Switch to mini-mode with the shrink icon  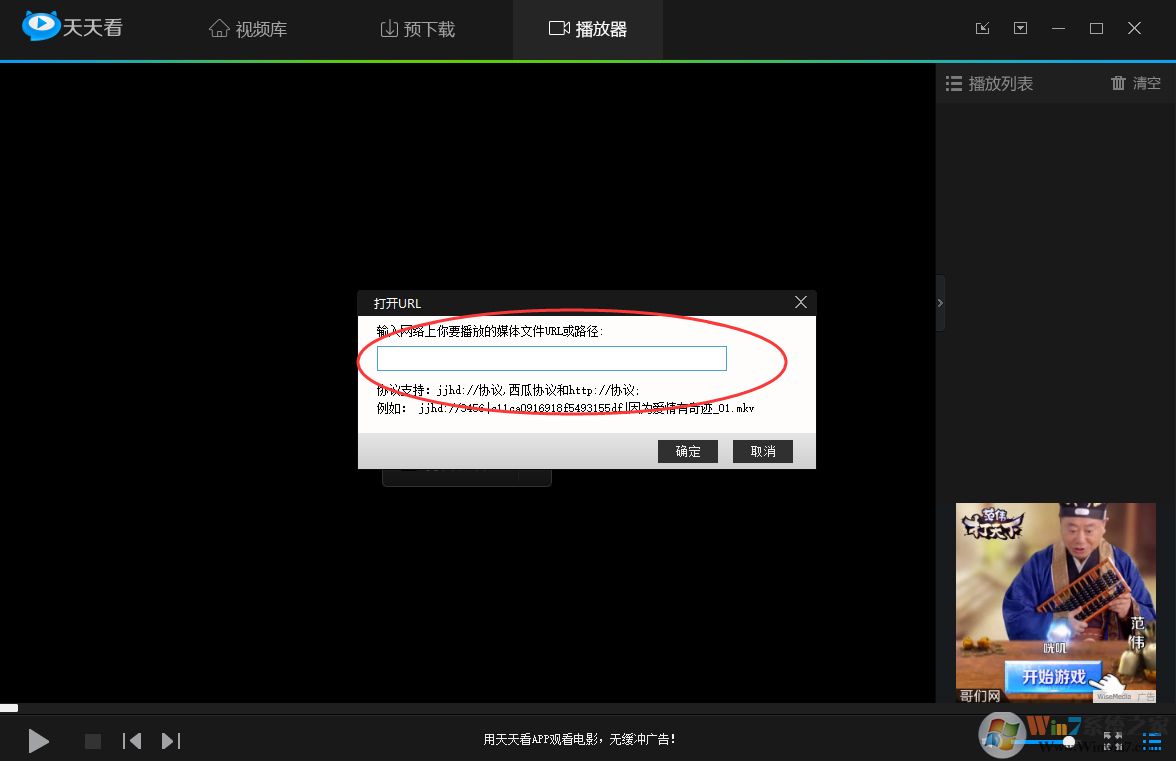point(982,28)
